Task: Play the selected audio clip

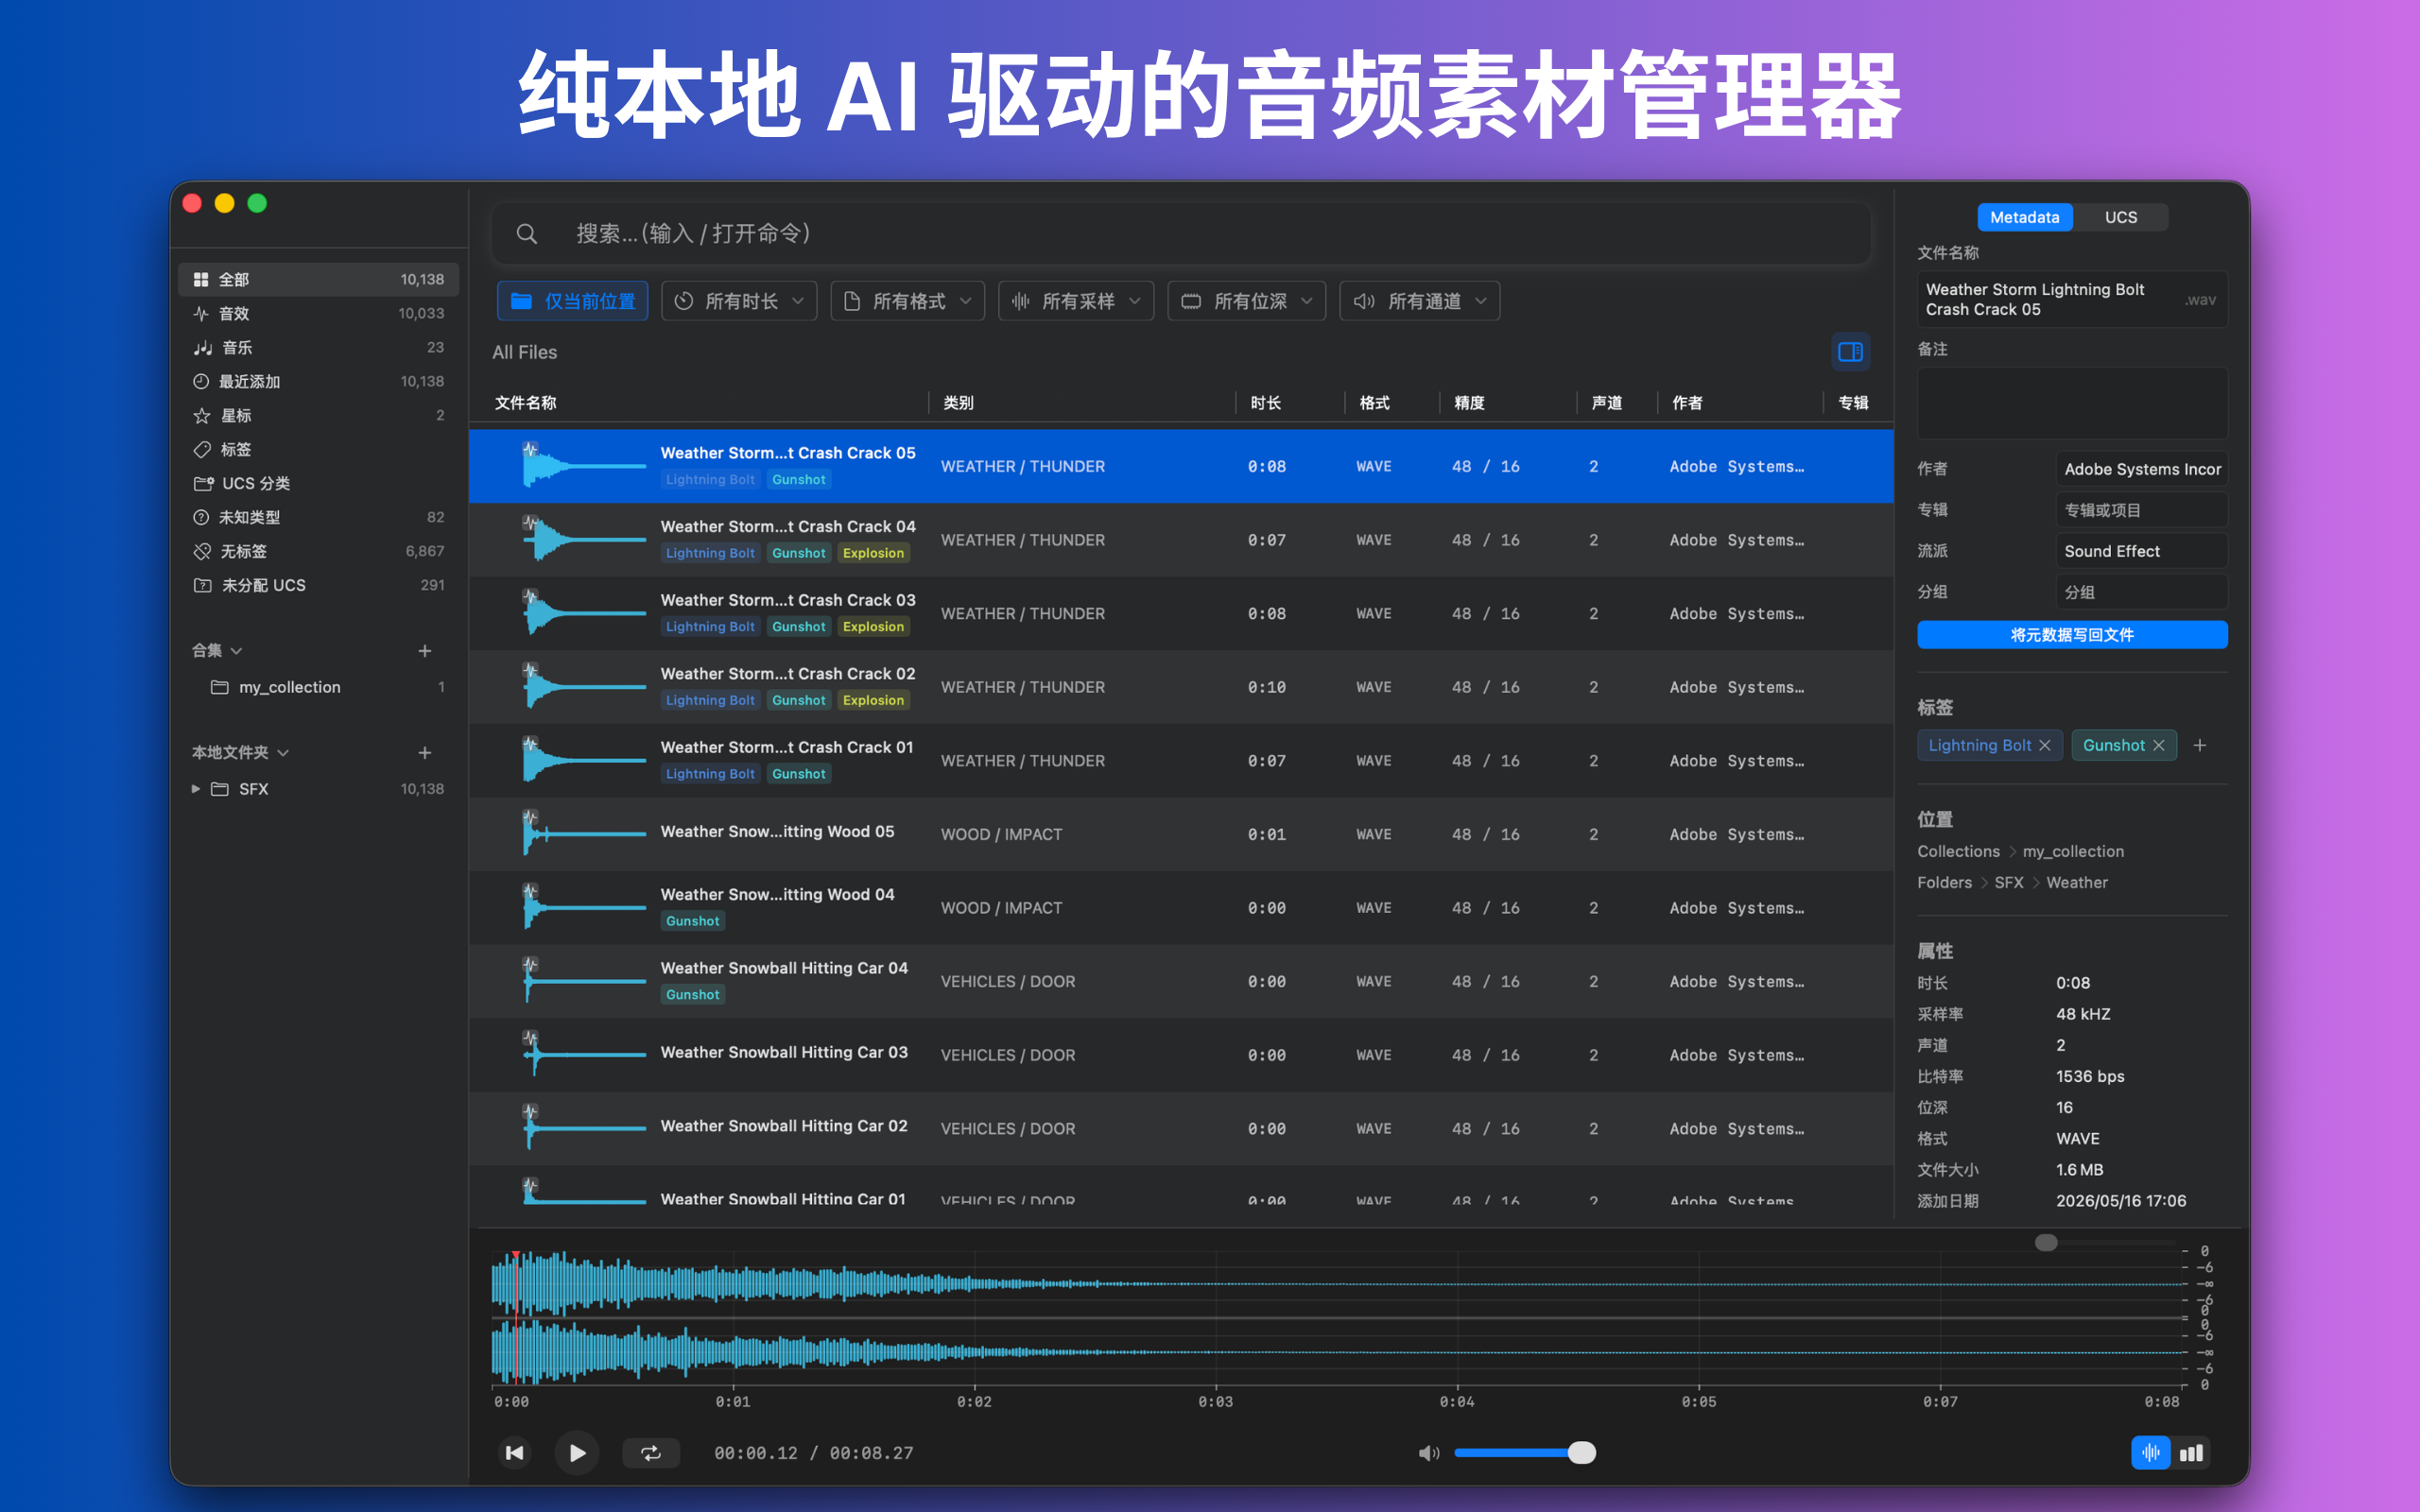Action: [577, 1452]
